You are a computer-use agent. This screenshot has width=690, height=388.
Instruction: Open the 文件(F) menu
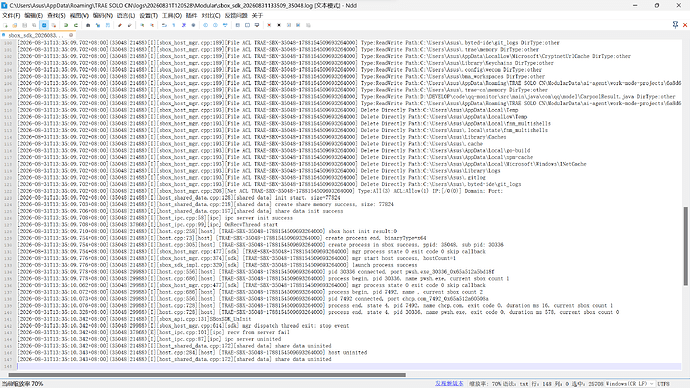tap(11, 15)
